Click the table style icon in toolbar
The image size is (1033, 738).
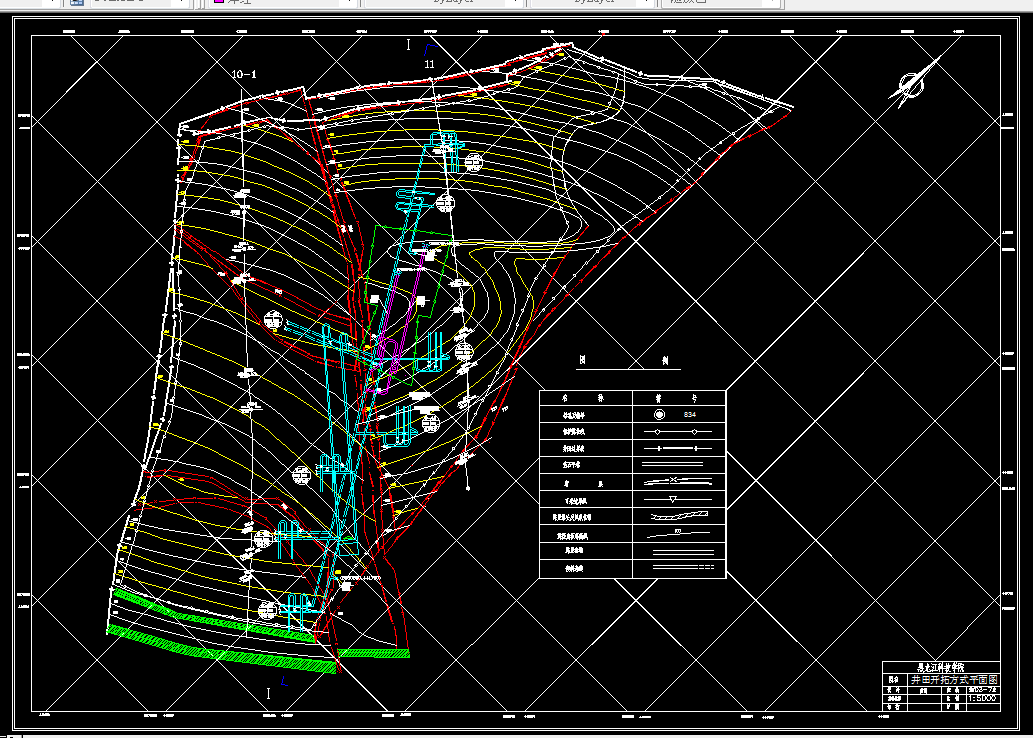(77, 2)
